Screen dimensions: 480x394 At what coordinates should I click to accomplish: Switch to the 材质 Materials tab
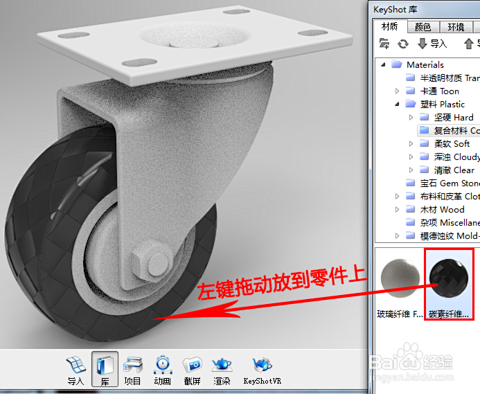click(390, 26)
